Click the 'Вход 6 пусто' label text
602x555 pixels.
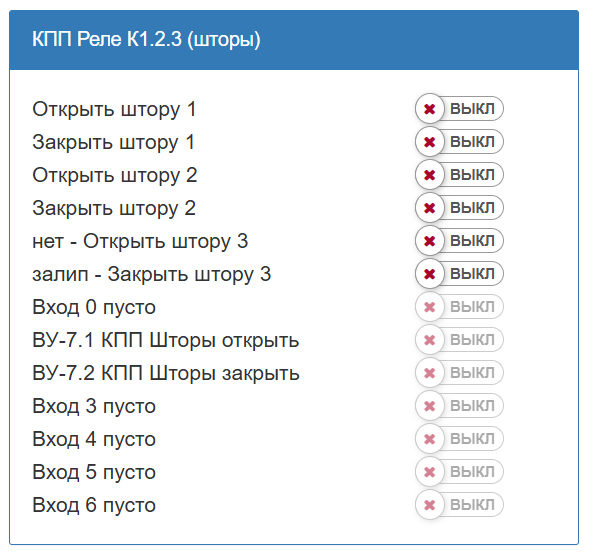coord(94,506)
